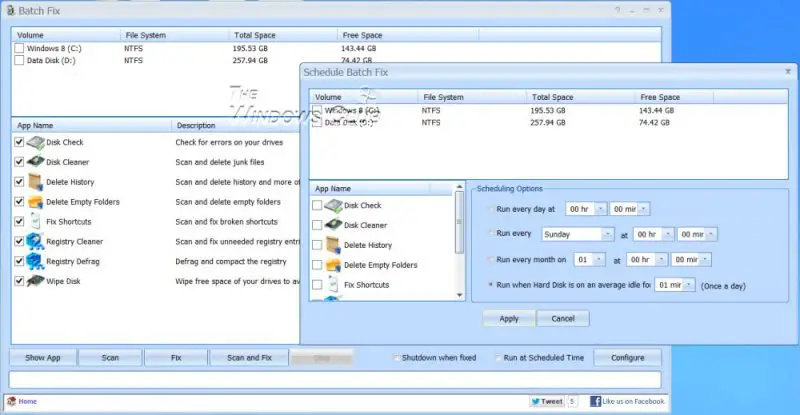The image size is (800, 415).
Task: Click the Scan button
Action: (110, 358)
